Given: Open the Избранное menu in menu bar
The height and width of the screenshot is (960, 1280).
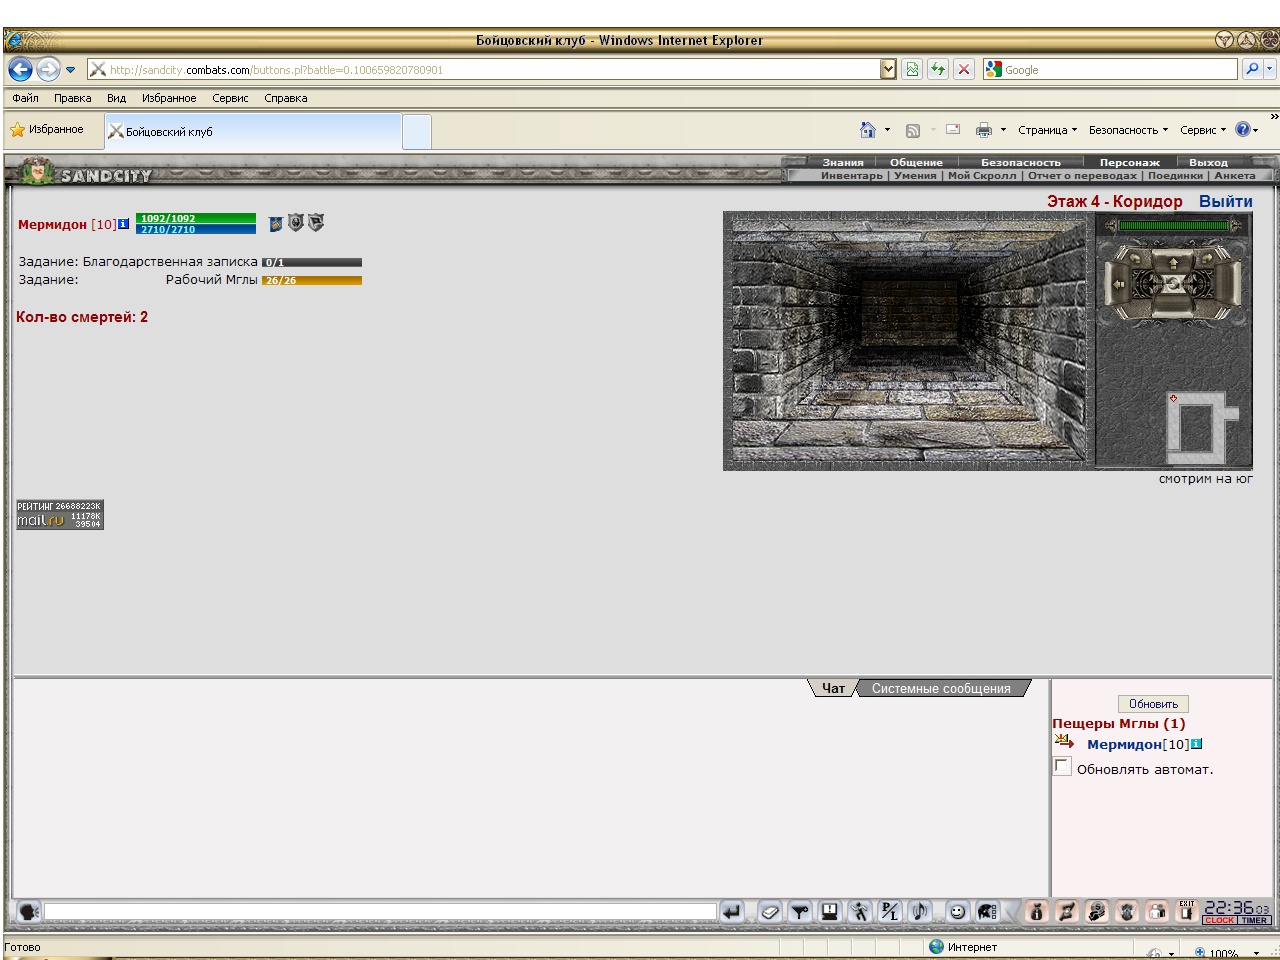Looking at the screenshot, I should [169, 98].
